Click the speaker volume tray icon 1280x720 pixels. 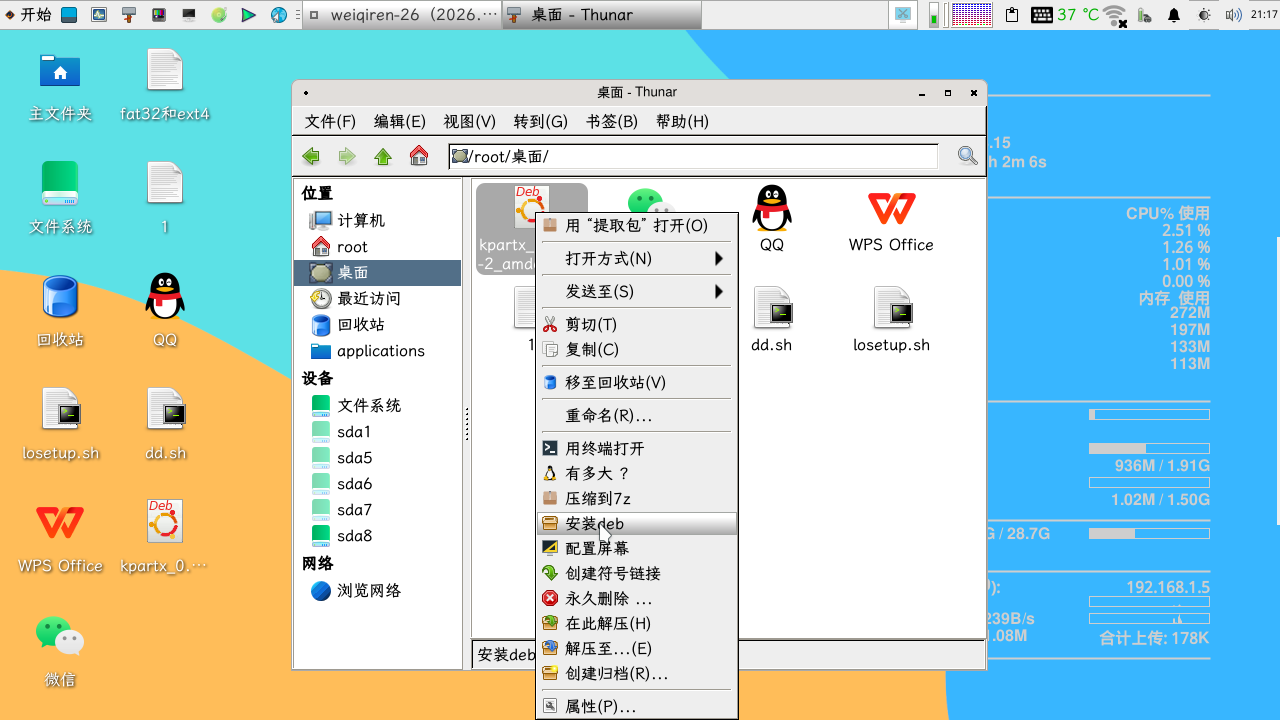point(1234,15)
